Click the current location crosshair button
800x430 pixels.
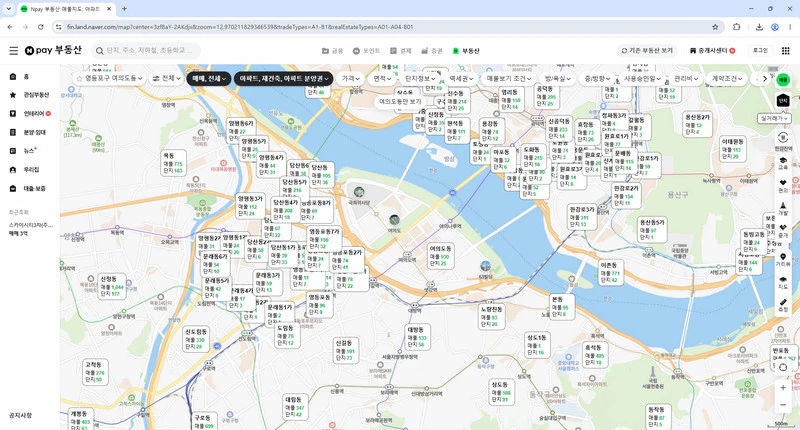point(783,367)
